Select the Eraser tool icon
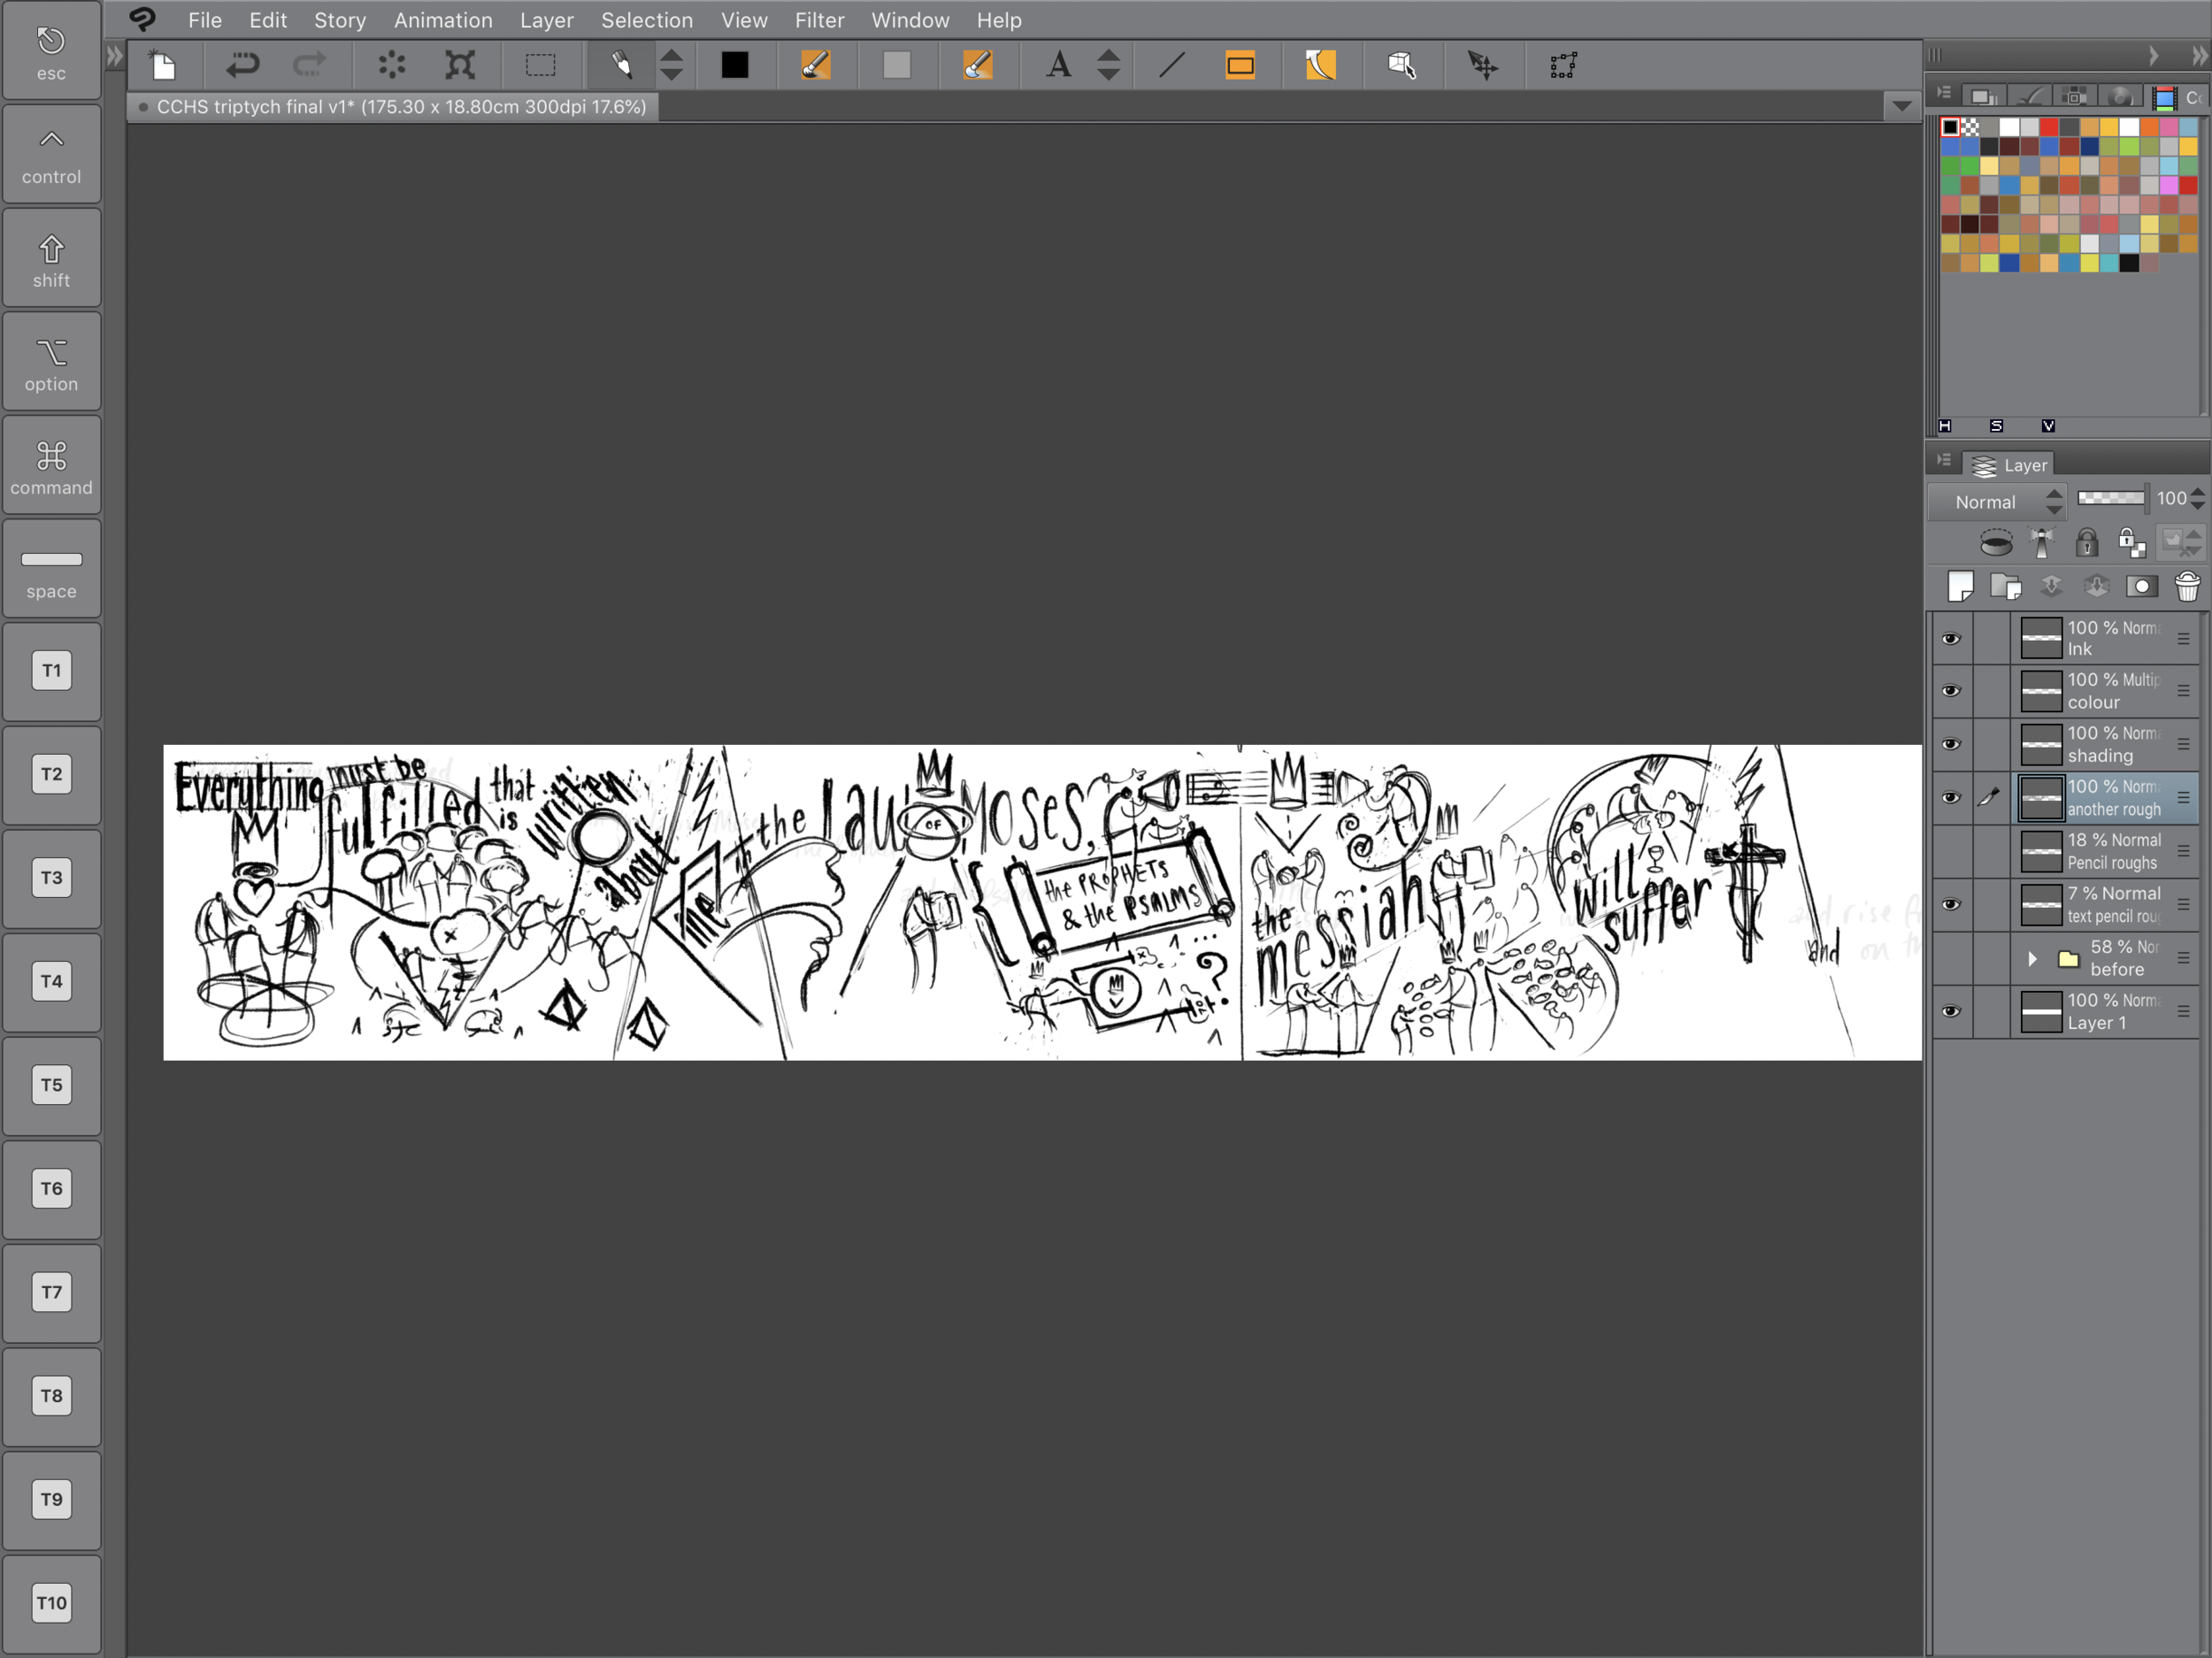The width and height of the screenshot is (2212, 1658). point(978,66)
